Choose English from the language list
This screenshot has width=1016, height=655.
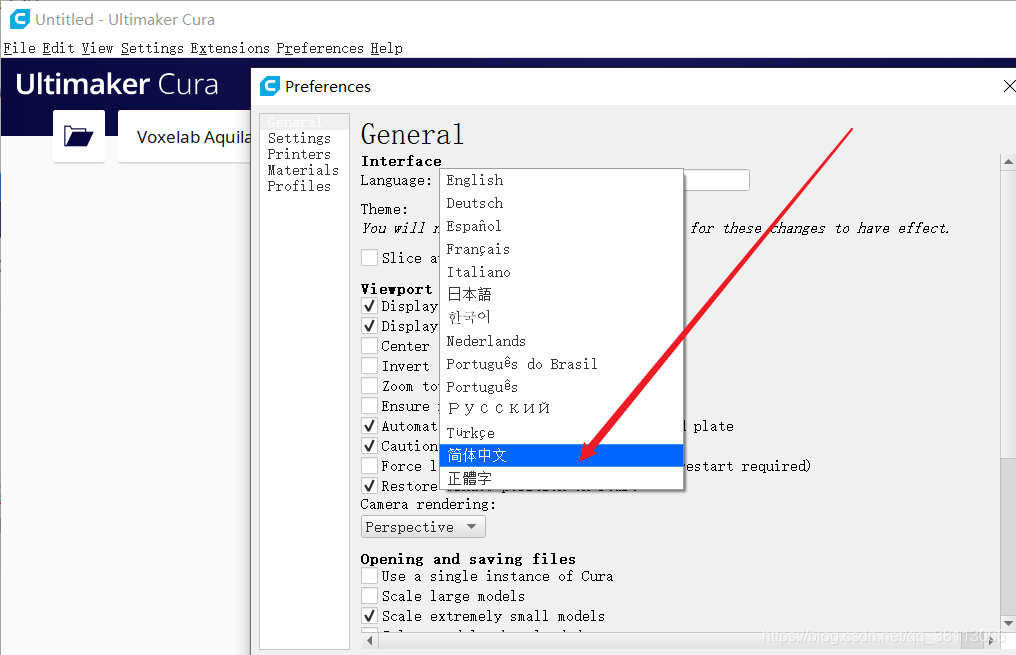pyautogui.click(x=561, y=180)
